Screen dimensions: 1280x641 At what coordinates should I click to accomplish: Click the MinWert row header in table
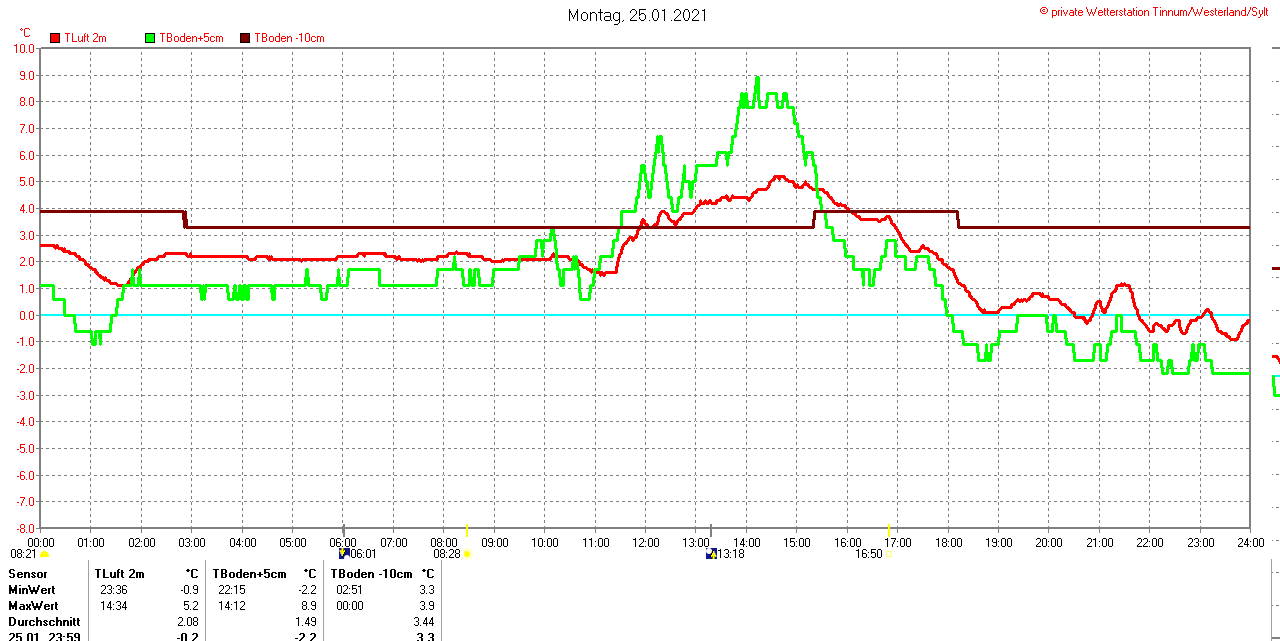click(33, 590)
